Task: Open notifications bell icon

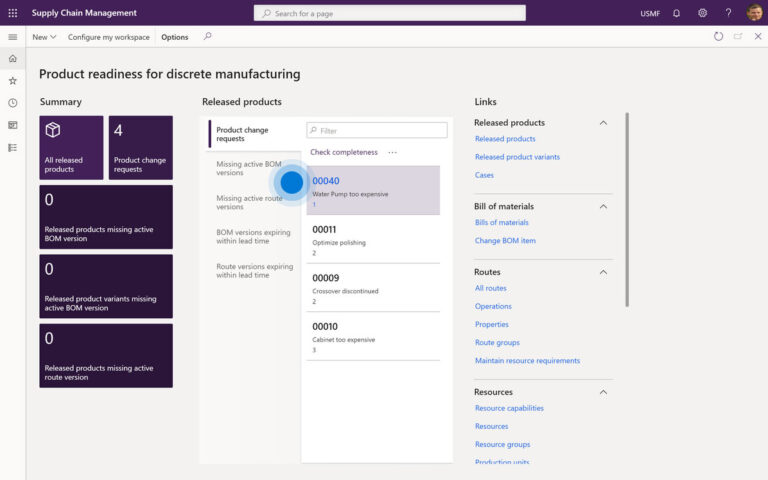Action: pyautogui.click(x=676, y=13)
